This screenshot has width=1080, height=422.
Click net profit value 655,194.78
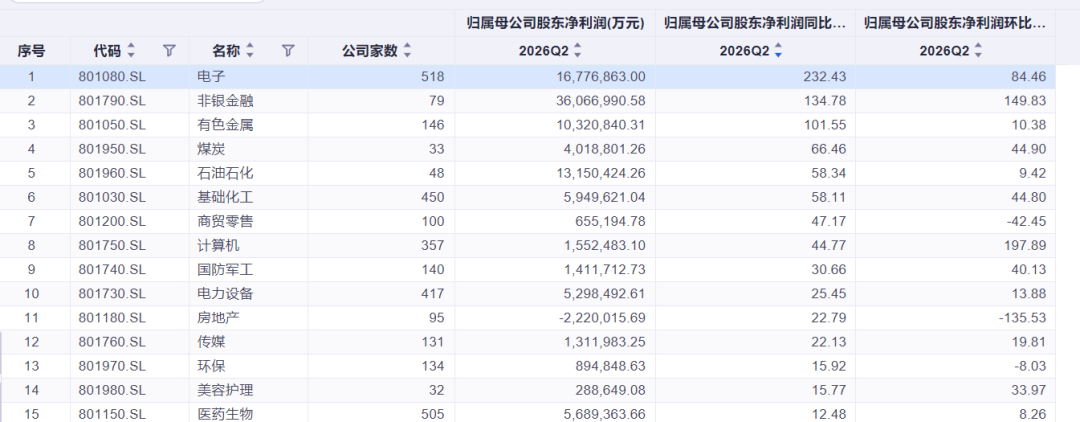pyautogui.click(x=610, y=222)
